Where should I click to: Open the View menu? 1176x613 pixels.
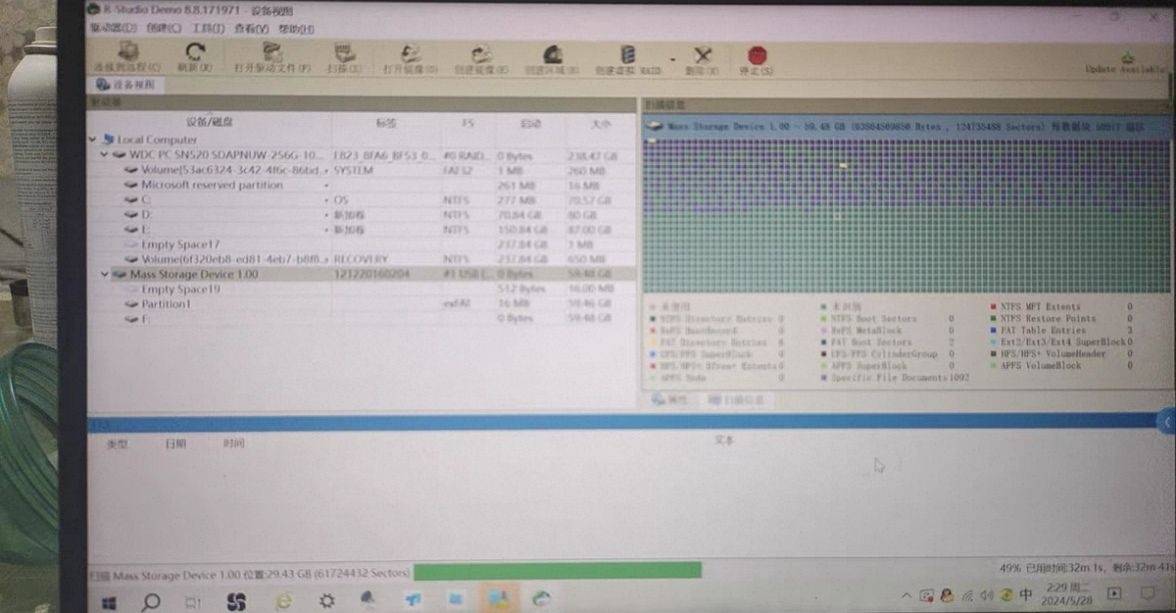click(251, 29)
